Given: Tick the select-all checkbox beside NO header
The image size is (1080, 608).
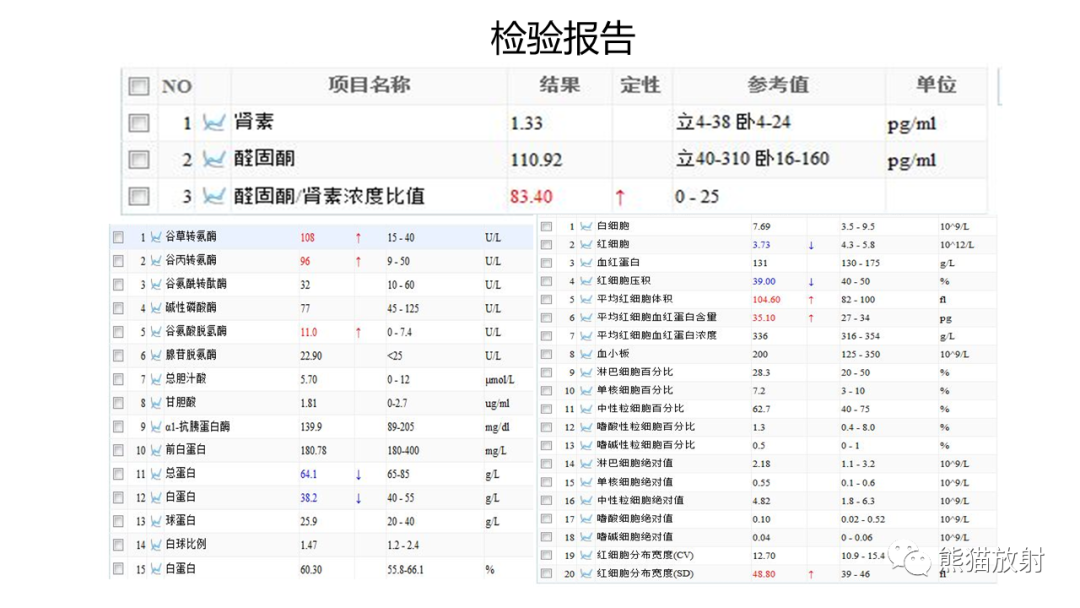Looking at the screenshot, I should click(138, 86).
